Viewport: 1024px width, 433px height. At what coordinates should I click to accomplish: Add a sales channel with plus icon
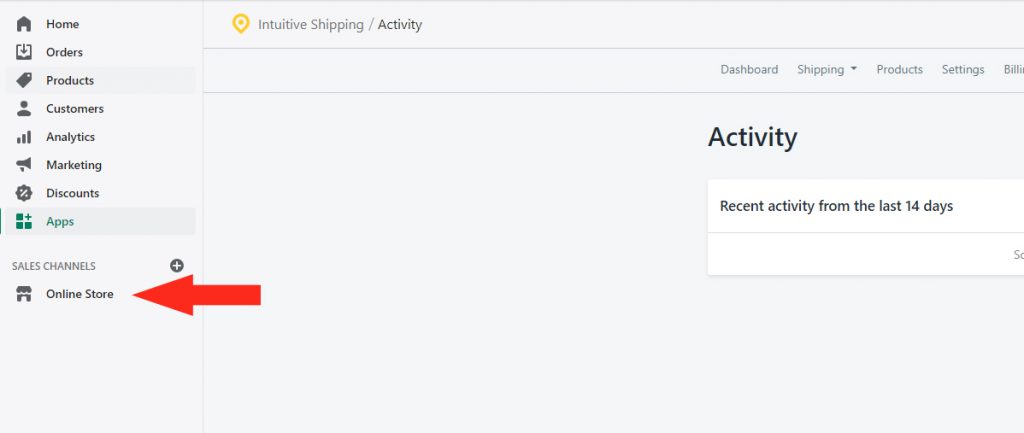click(177, 266)
